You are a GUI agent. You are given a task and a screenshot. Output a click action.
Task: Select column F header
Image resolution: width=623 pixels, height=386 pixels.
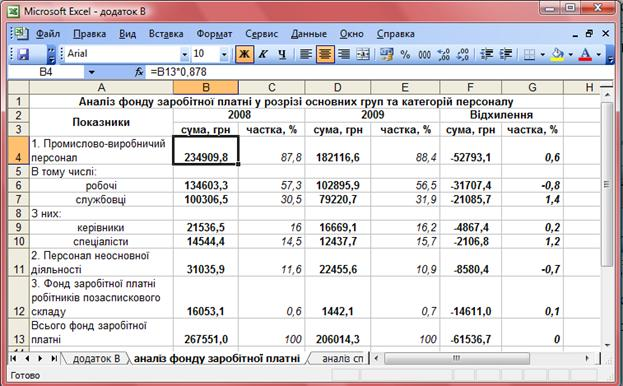[x=470, y=87]
